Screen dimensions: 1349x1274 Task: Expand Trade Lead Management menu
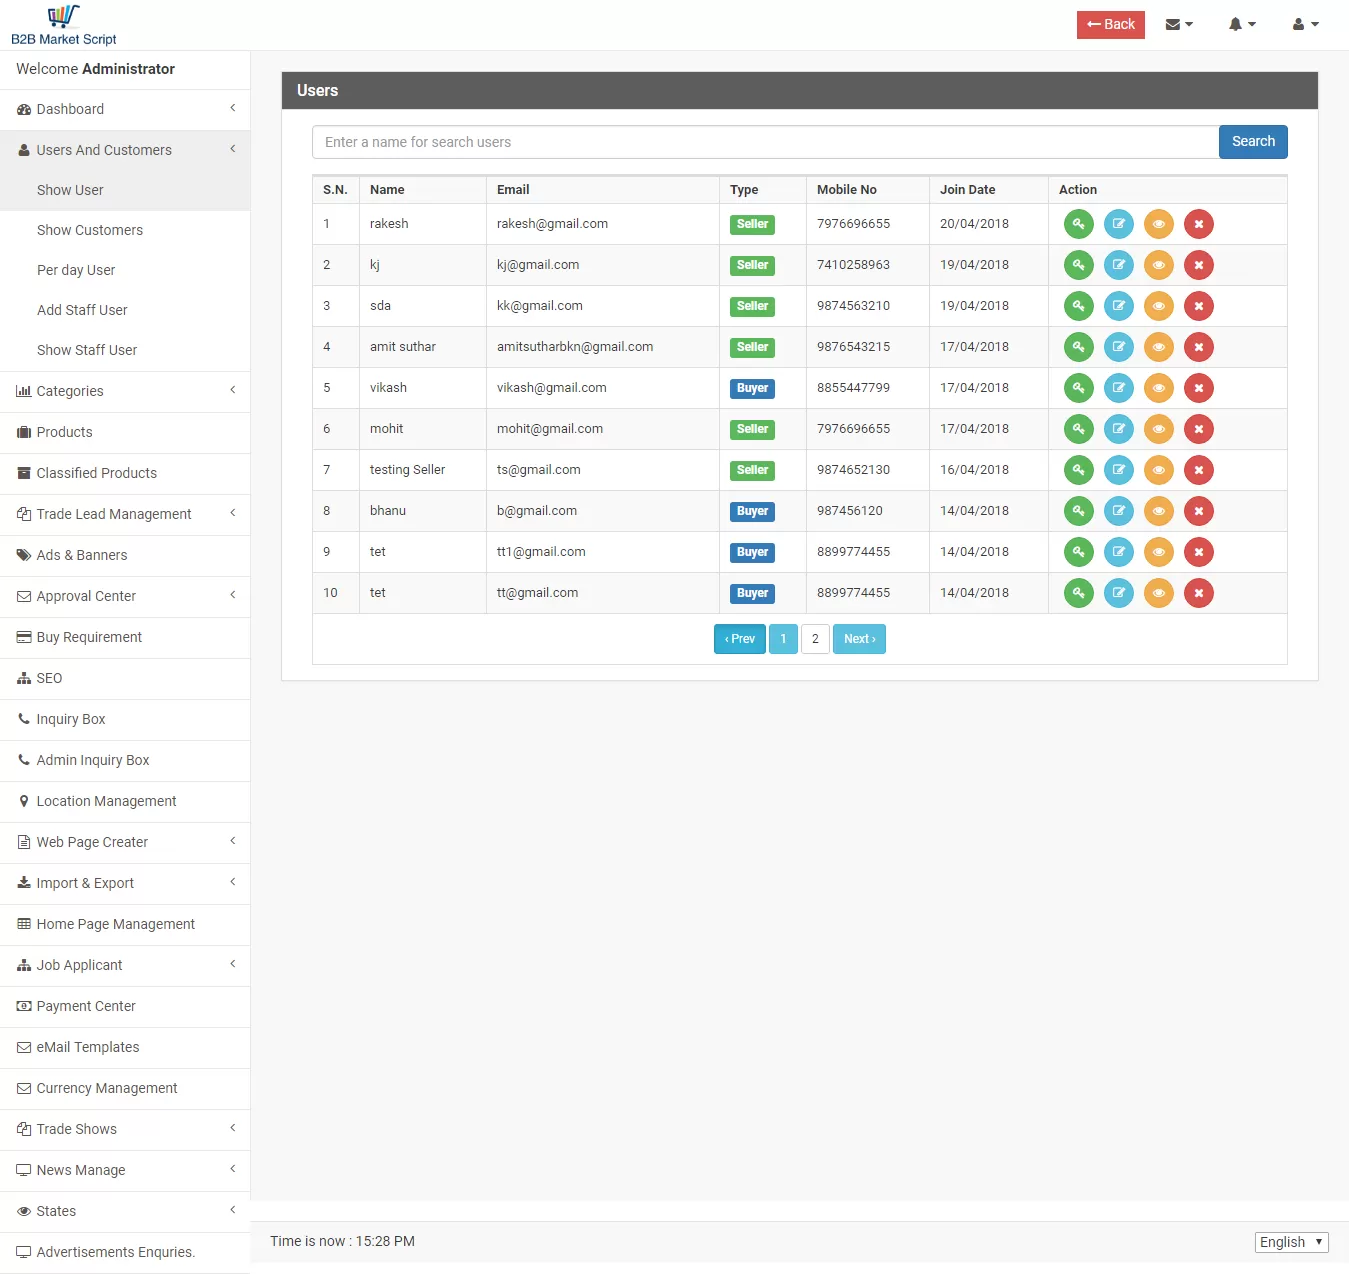[x=125, y=514]
